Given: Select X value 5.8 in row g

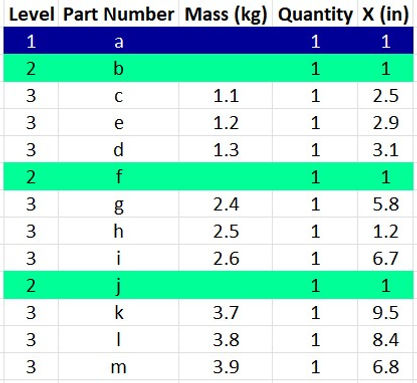Looking at the screenshot, I should tap(385, 204).
